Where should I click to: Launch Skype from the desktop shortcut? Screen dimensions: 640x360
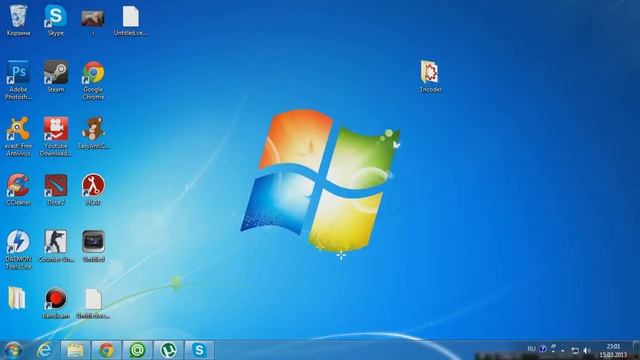[x=56, y=20]
